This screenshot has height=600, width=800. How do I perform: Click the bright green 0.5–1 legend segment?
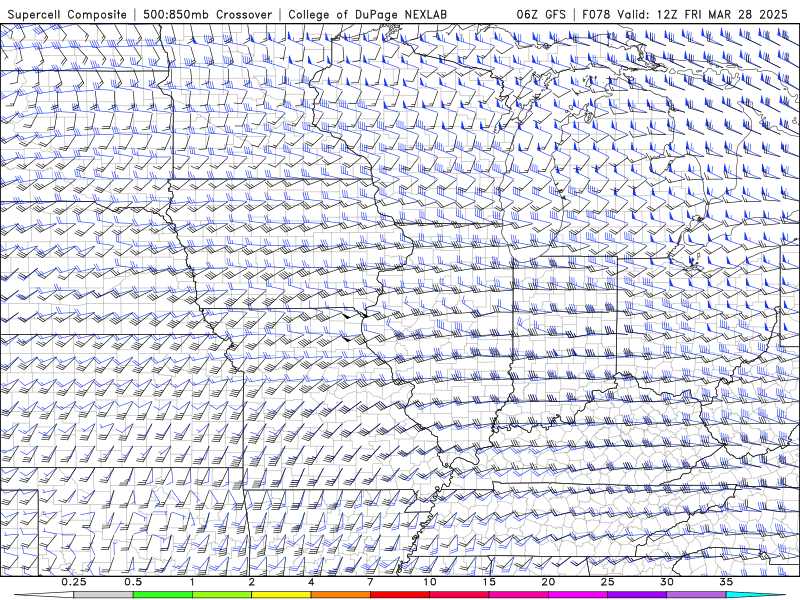tap(162, 595)
